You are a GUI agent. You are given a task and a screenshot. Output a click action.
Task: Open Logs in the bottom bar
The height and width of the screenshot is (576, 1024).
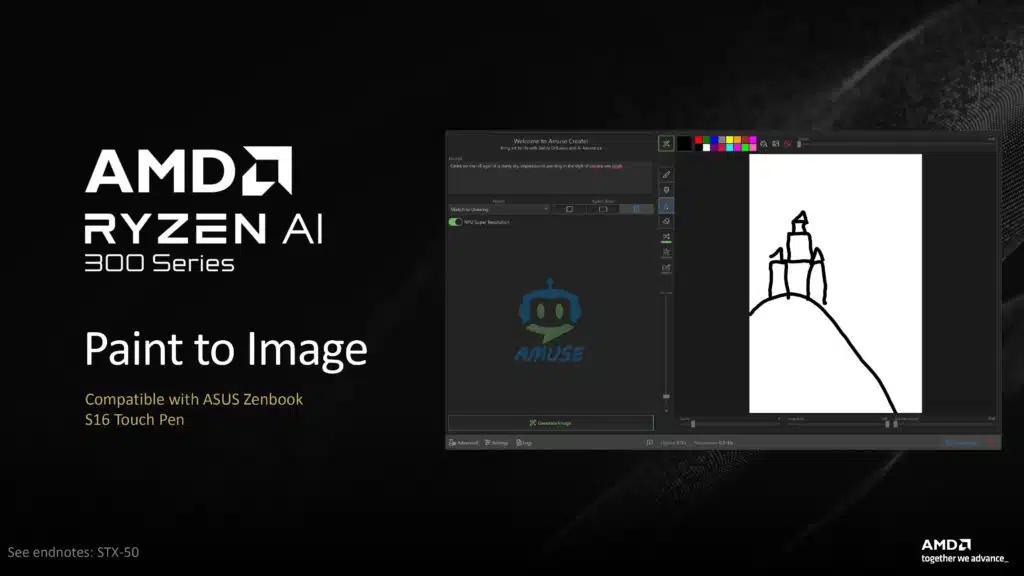(524, 443)
